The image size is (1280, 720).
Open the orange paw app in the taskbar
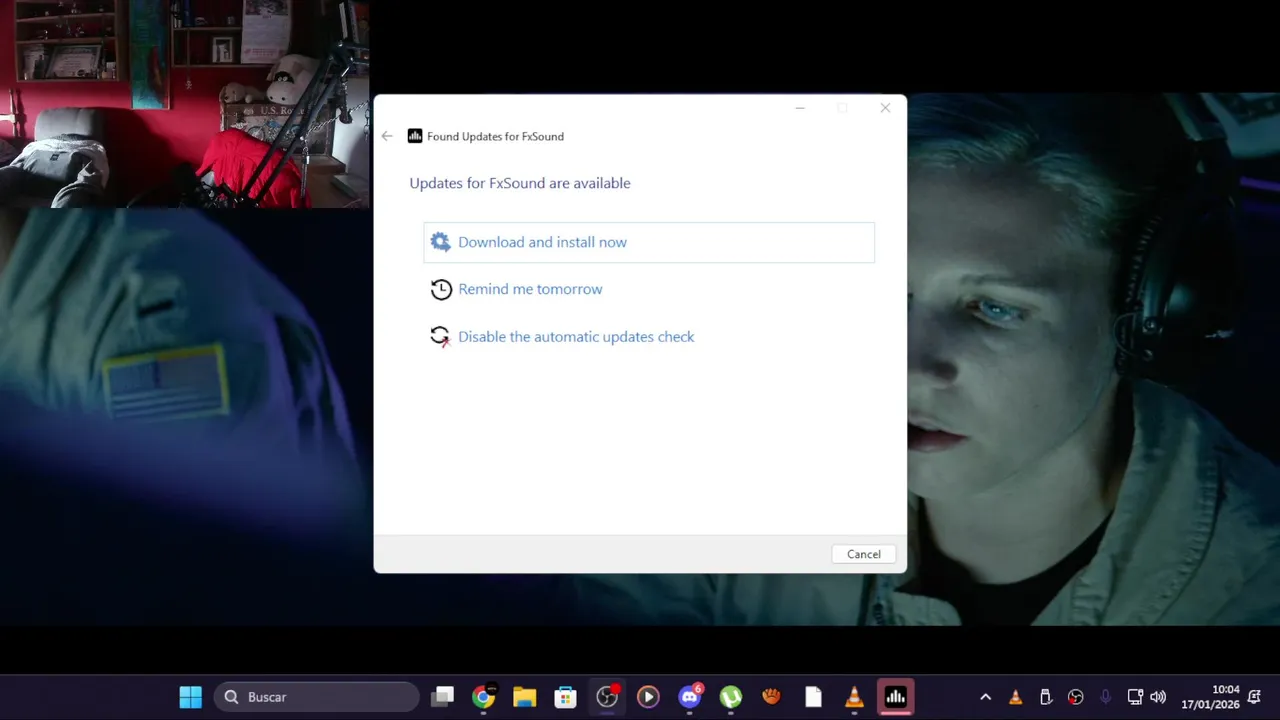pyautogui.click(x=772, y=697)
